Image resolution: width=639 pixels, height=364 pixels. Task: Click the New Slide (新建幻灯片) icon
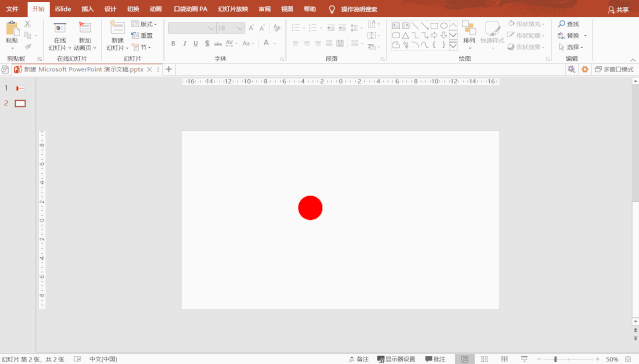coord(117,28)
